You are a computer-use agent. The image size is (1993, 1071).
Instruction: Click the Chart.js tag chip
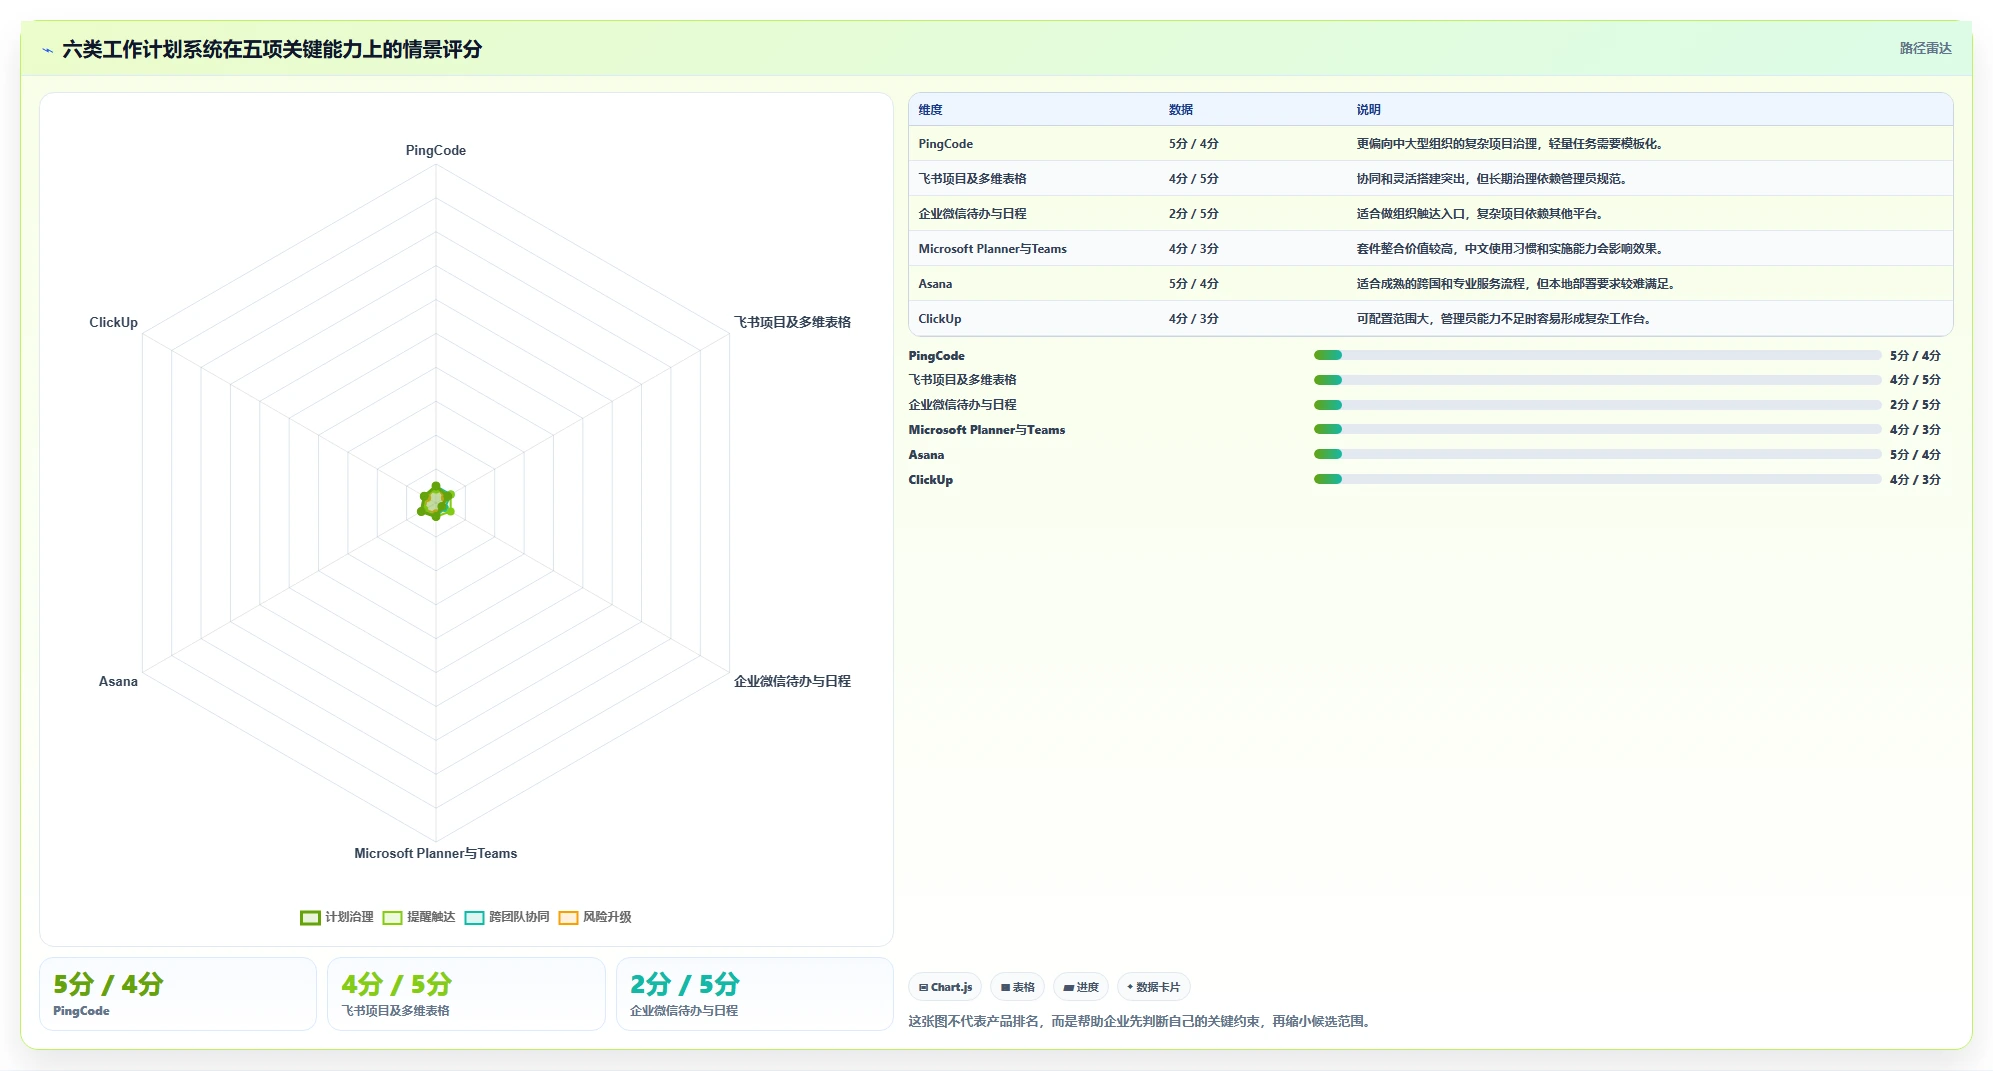(945, 987)
